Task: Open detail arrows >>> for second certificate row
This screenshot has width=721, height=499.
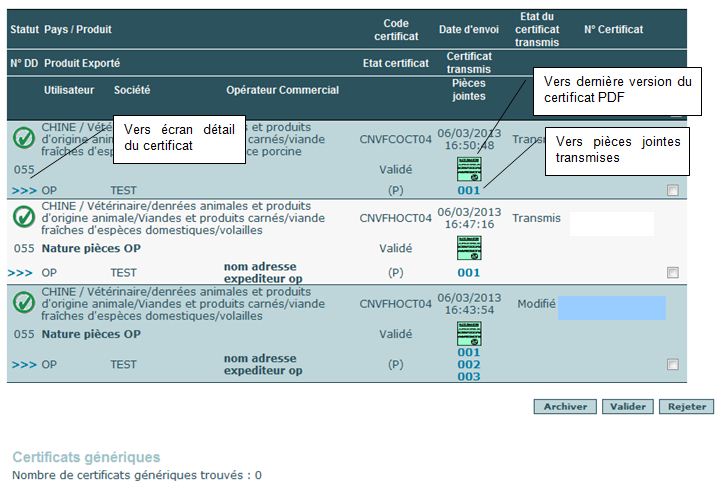Action: point(20,273)
